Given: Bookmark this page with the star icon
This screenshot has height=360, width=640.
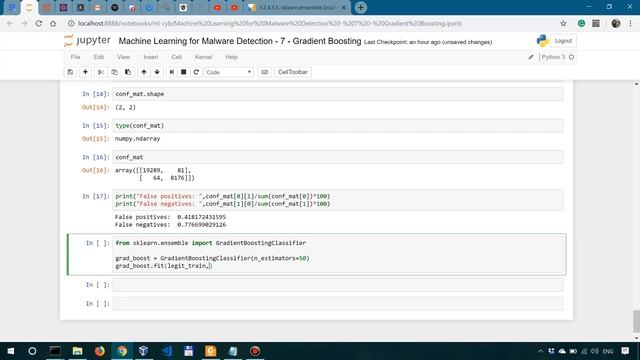Looking at the screenshot, I should click(563, 24).
